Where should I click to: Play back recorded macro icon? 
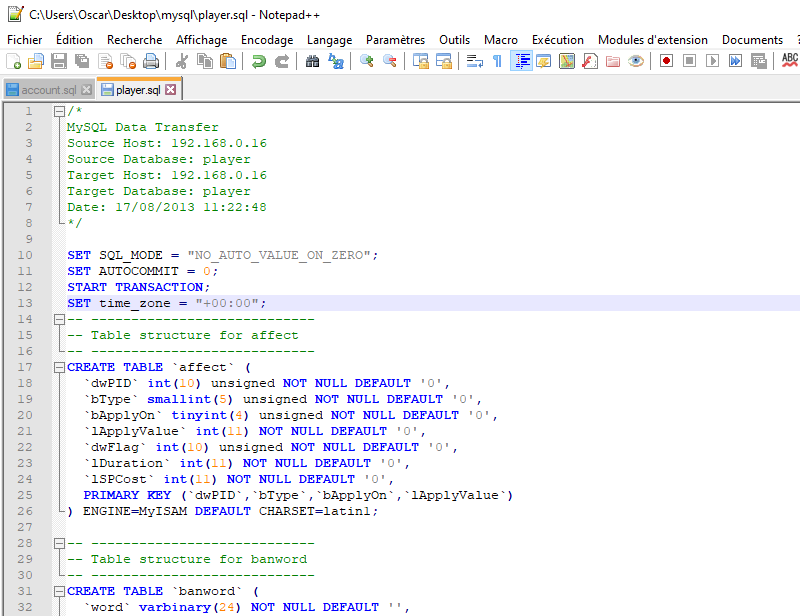712,61
